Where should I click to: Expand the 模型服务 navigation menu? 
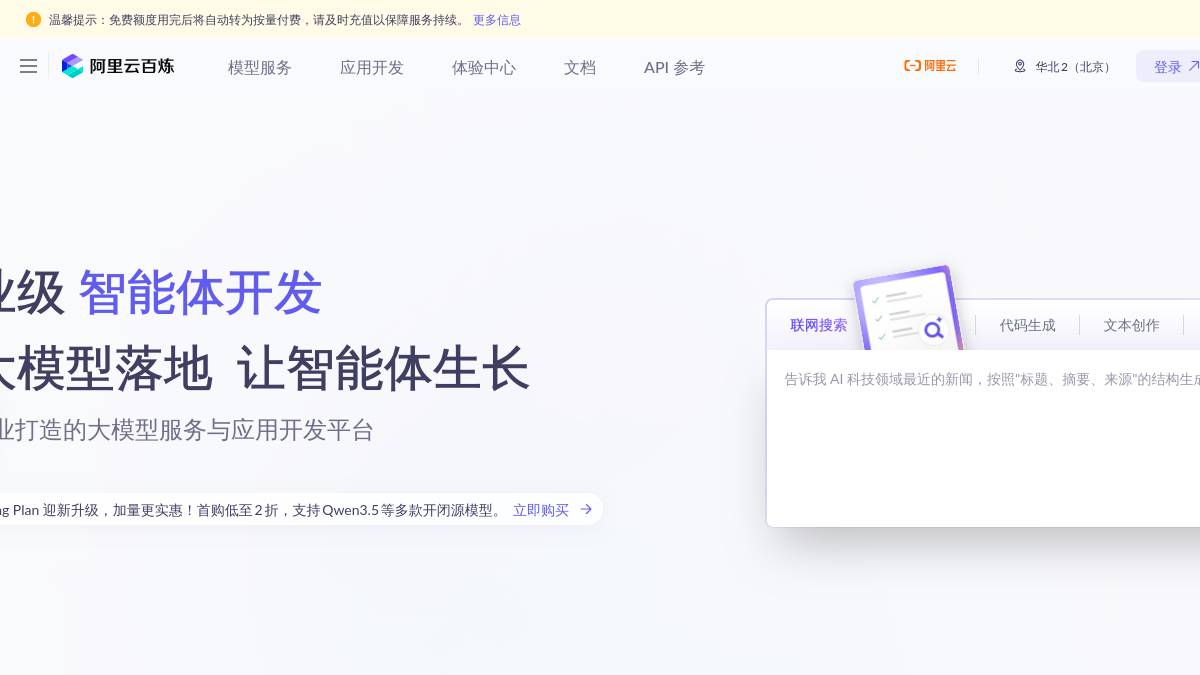coord(260,67)
